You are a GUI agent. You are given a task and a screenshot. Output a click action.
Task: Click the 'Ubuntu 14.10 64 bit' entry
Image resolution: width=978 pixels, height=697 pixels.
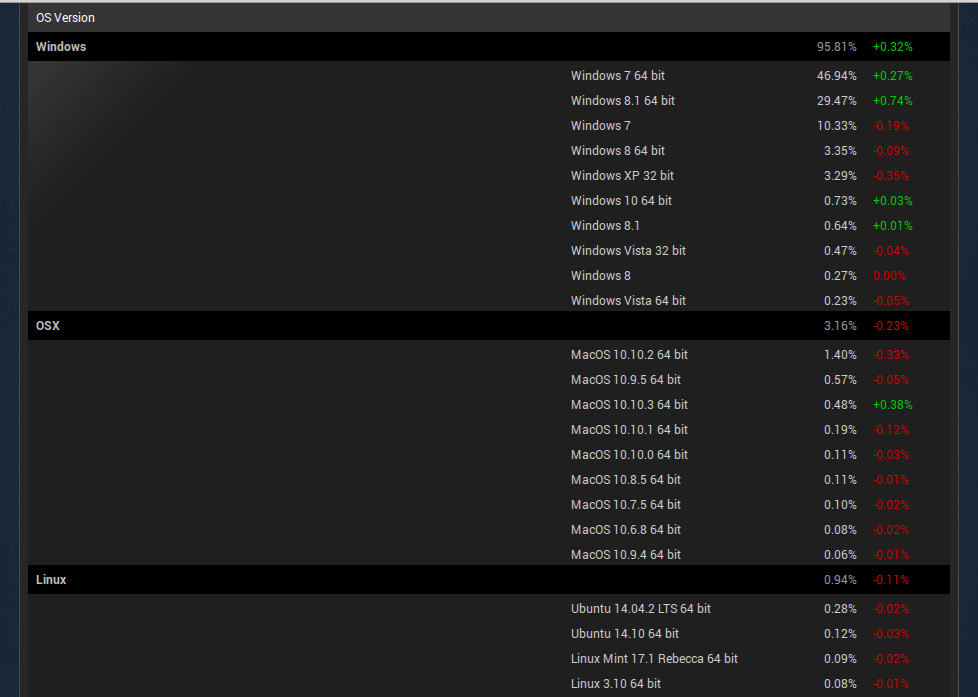click(x=624, y=633)
